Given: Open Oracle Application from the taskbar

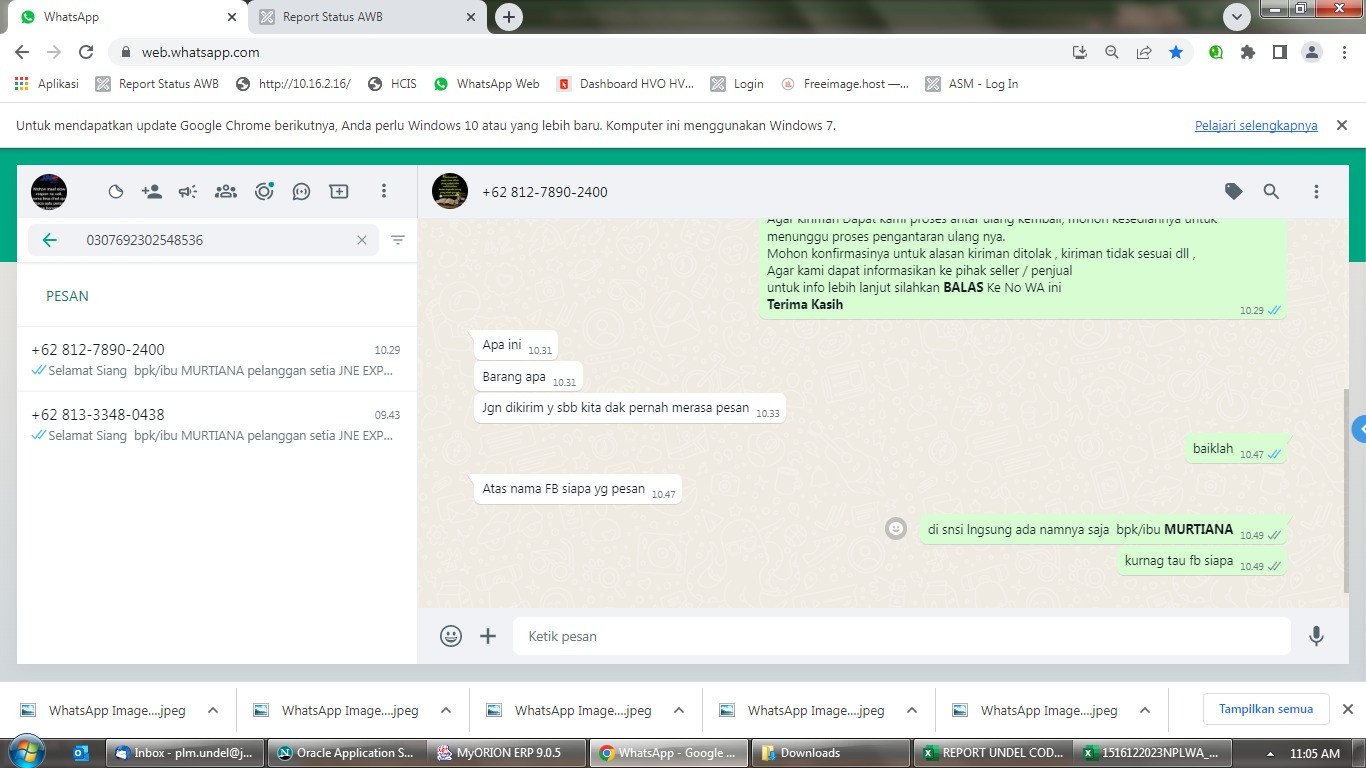Looking at the screenshot, I should pyautogui.click(x=346, y=753).
